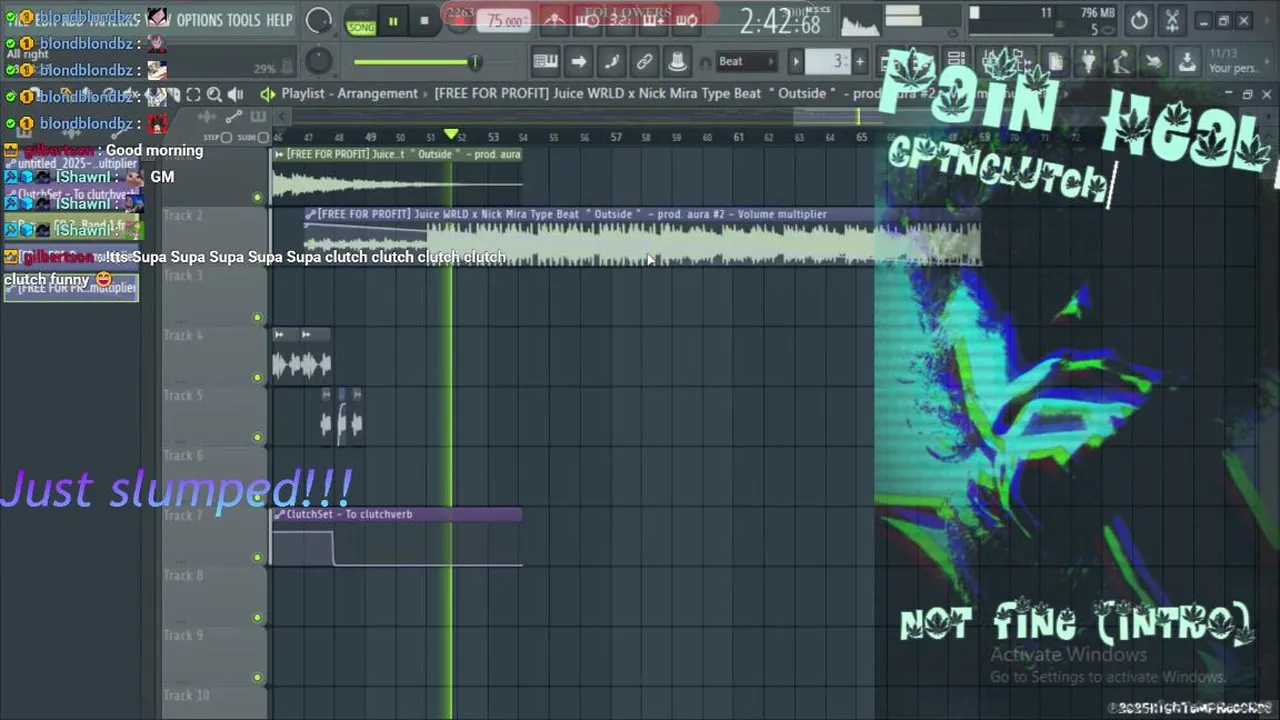Screen dimensions: 1280x720
Task: Click the stamp icon in toolbar
Action: pyautogui.click(x=677, y=62)
